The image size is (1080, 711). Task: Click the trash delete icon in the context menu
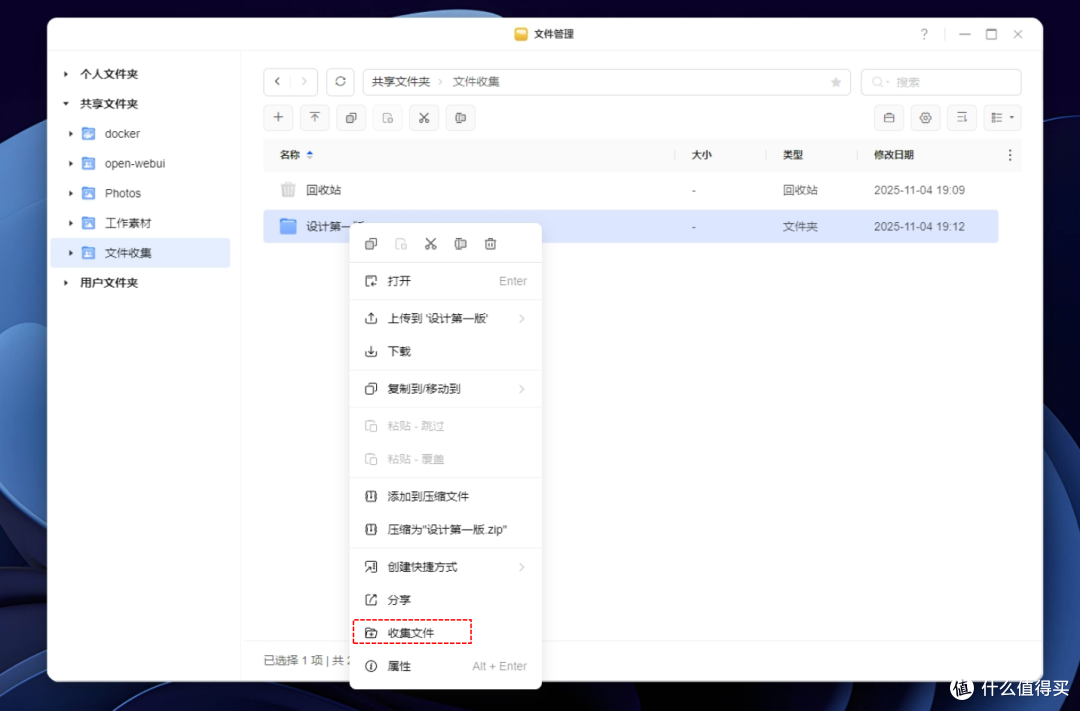click(x=490, y=244)
